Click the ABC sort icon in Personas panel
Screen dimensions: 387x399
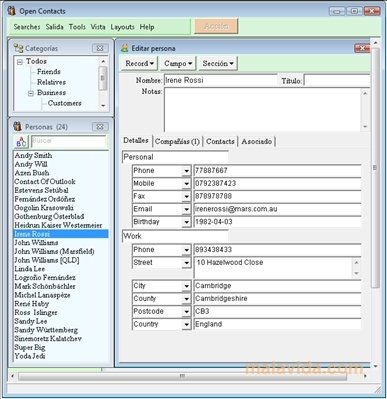(21, 141)
